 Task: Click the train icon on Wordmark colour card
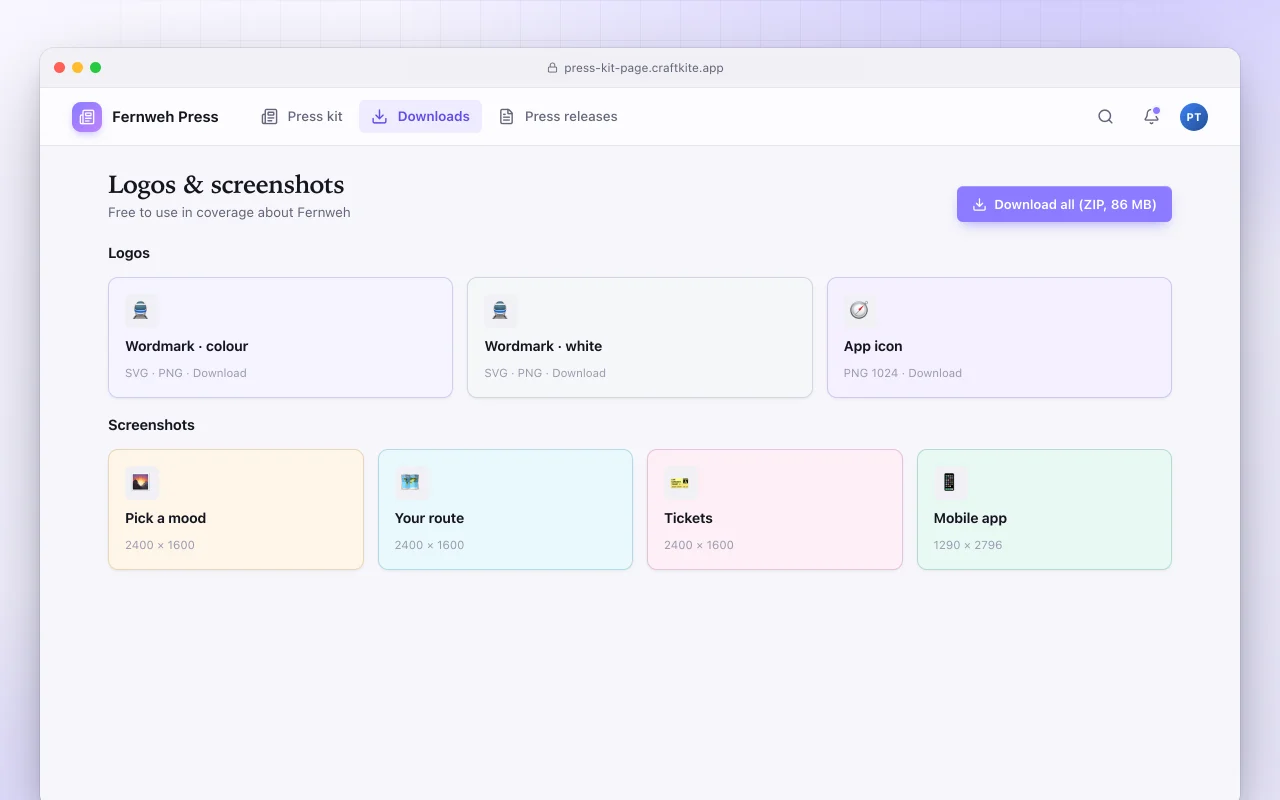pyautogui.click(x=141, y=310)
